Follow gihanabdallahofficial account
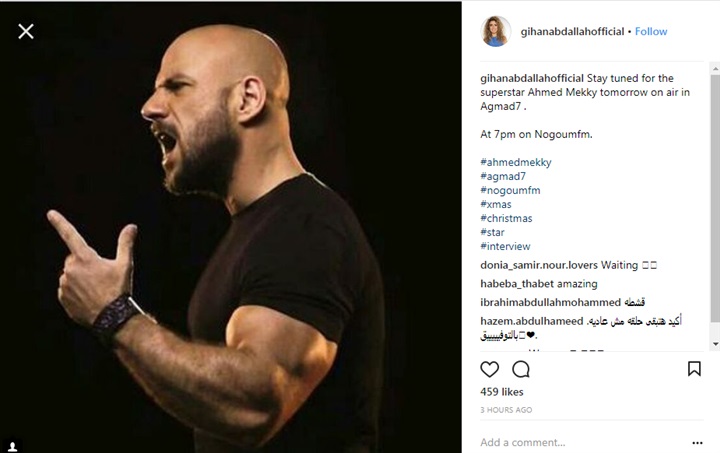This screenshot has height=453, width=720. click(x=651, y=32)
